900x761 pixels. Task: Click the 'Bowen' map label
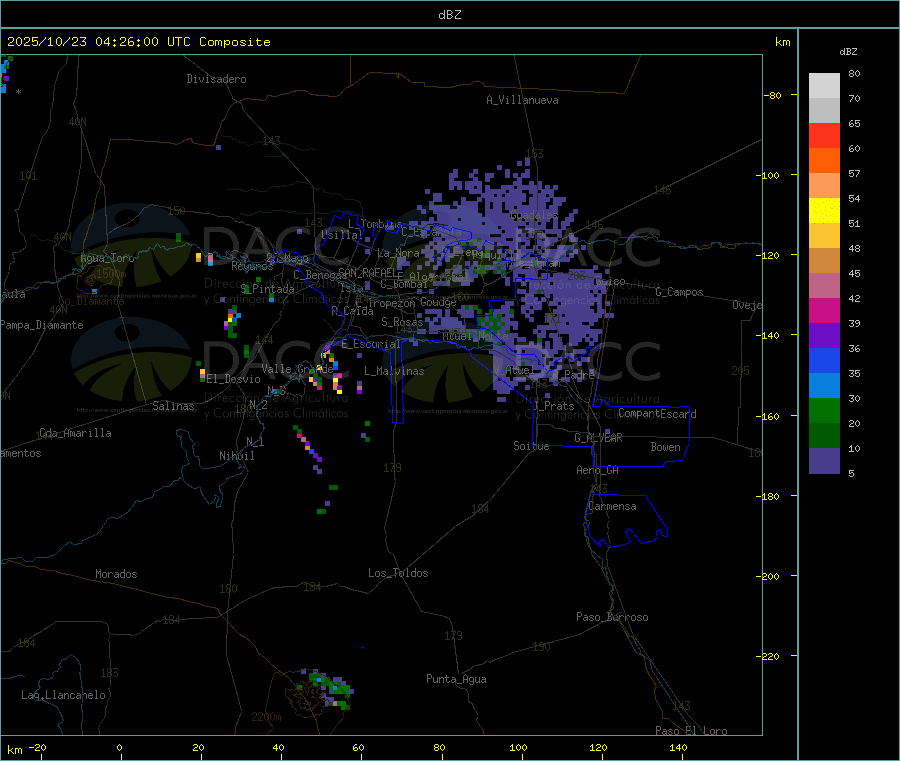click(665, 447)
